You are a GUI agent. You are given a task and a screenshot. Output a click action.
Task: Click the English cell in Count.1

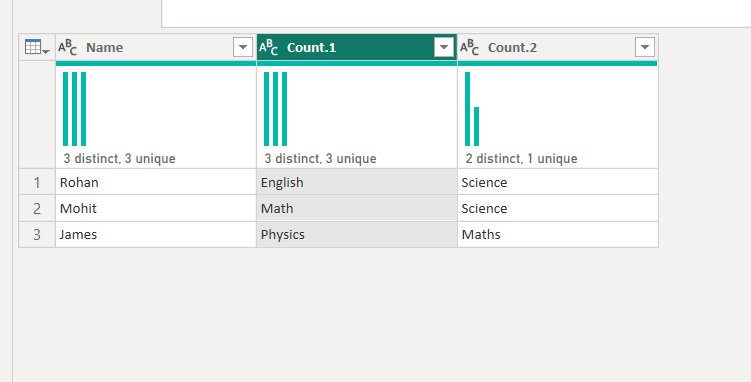[357, 182]
